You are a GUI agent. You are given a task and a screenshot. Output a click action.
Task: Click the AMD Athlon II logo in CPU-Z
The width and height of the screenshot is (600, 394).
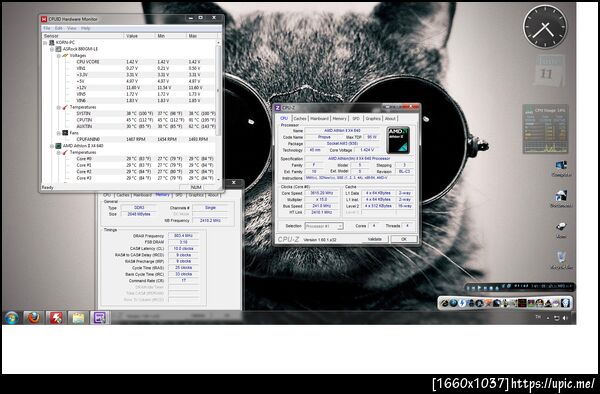coord(398,140)
